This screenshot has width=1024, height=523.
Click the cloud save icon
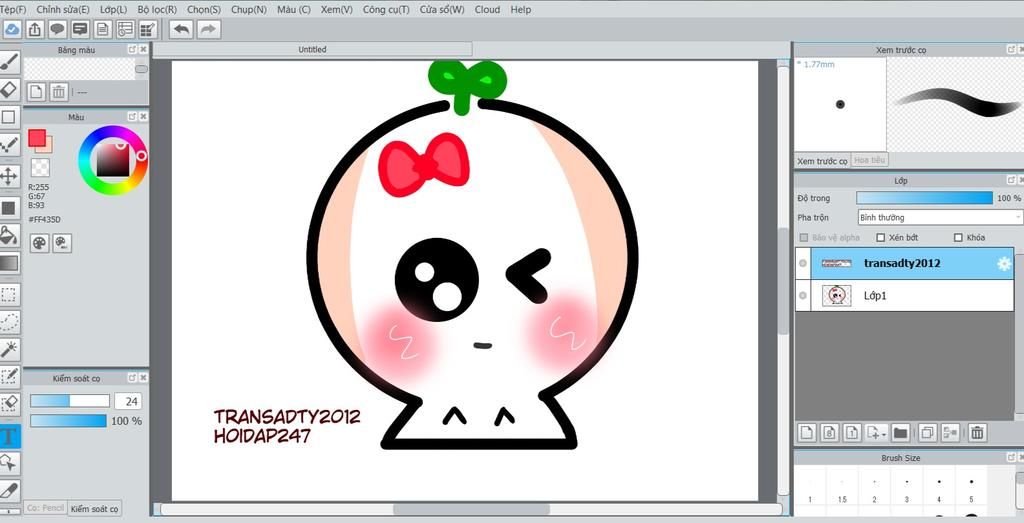tap(12, 29)
